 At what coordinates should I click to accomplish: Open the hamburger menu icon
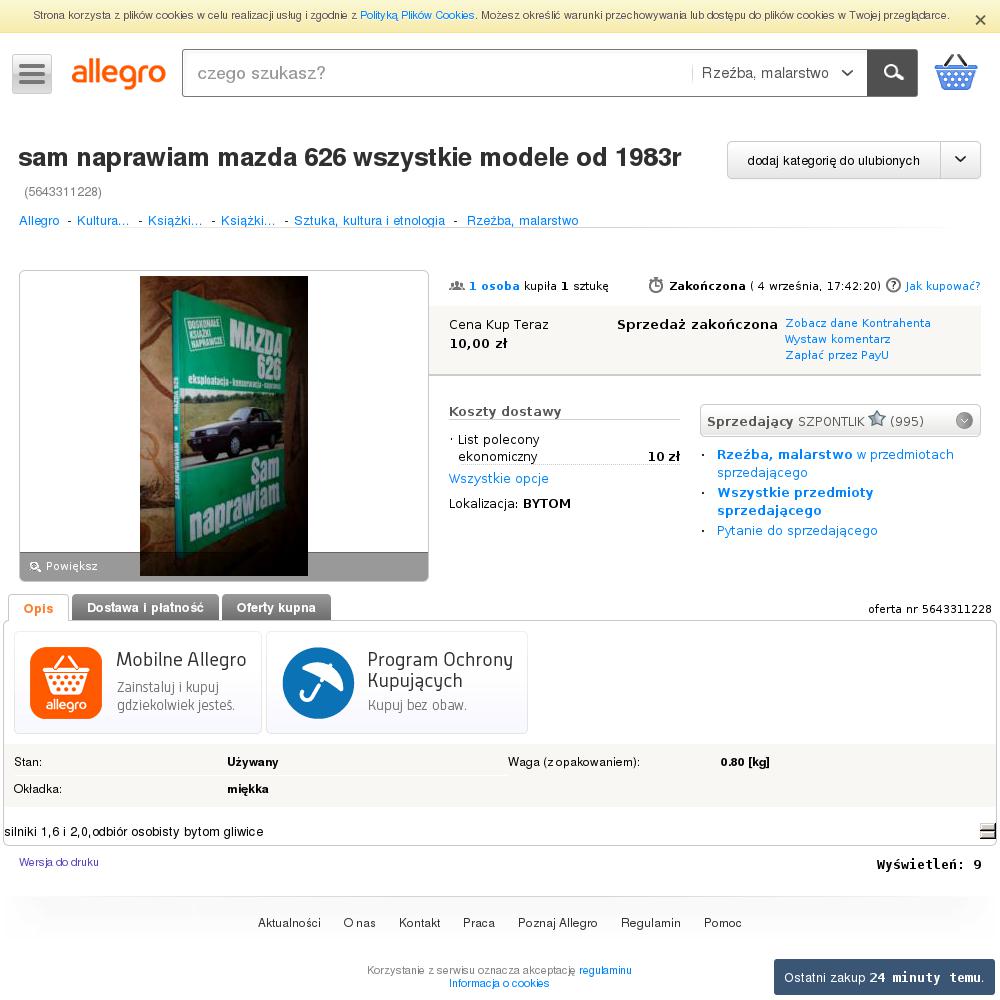32,74
